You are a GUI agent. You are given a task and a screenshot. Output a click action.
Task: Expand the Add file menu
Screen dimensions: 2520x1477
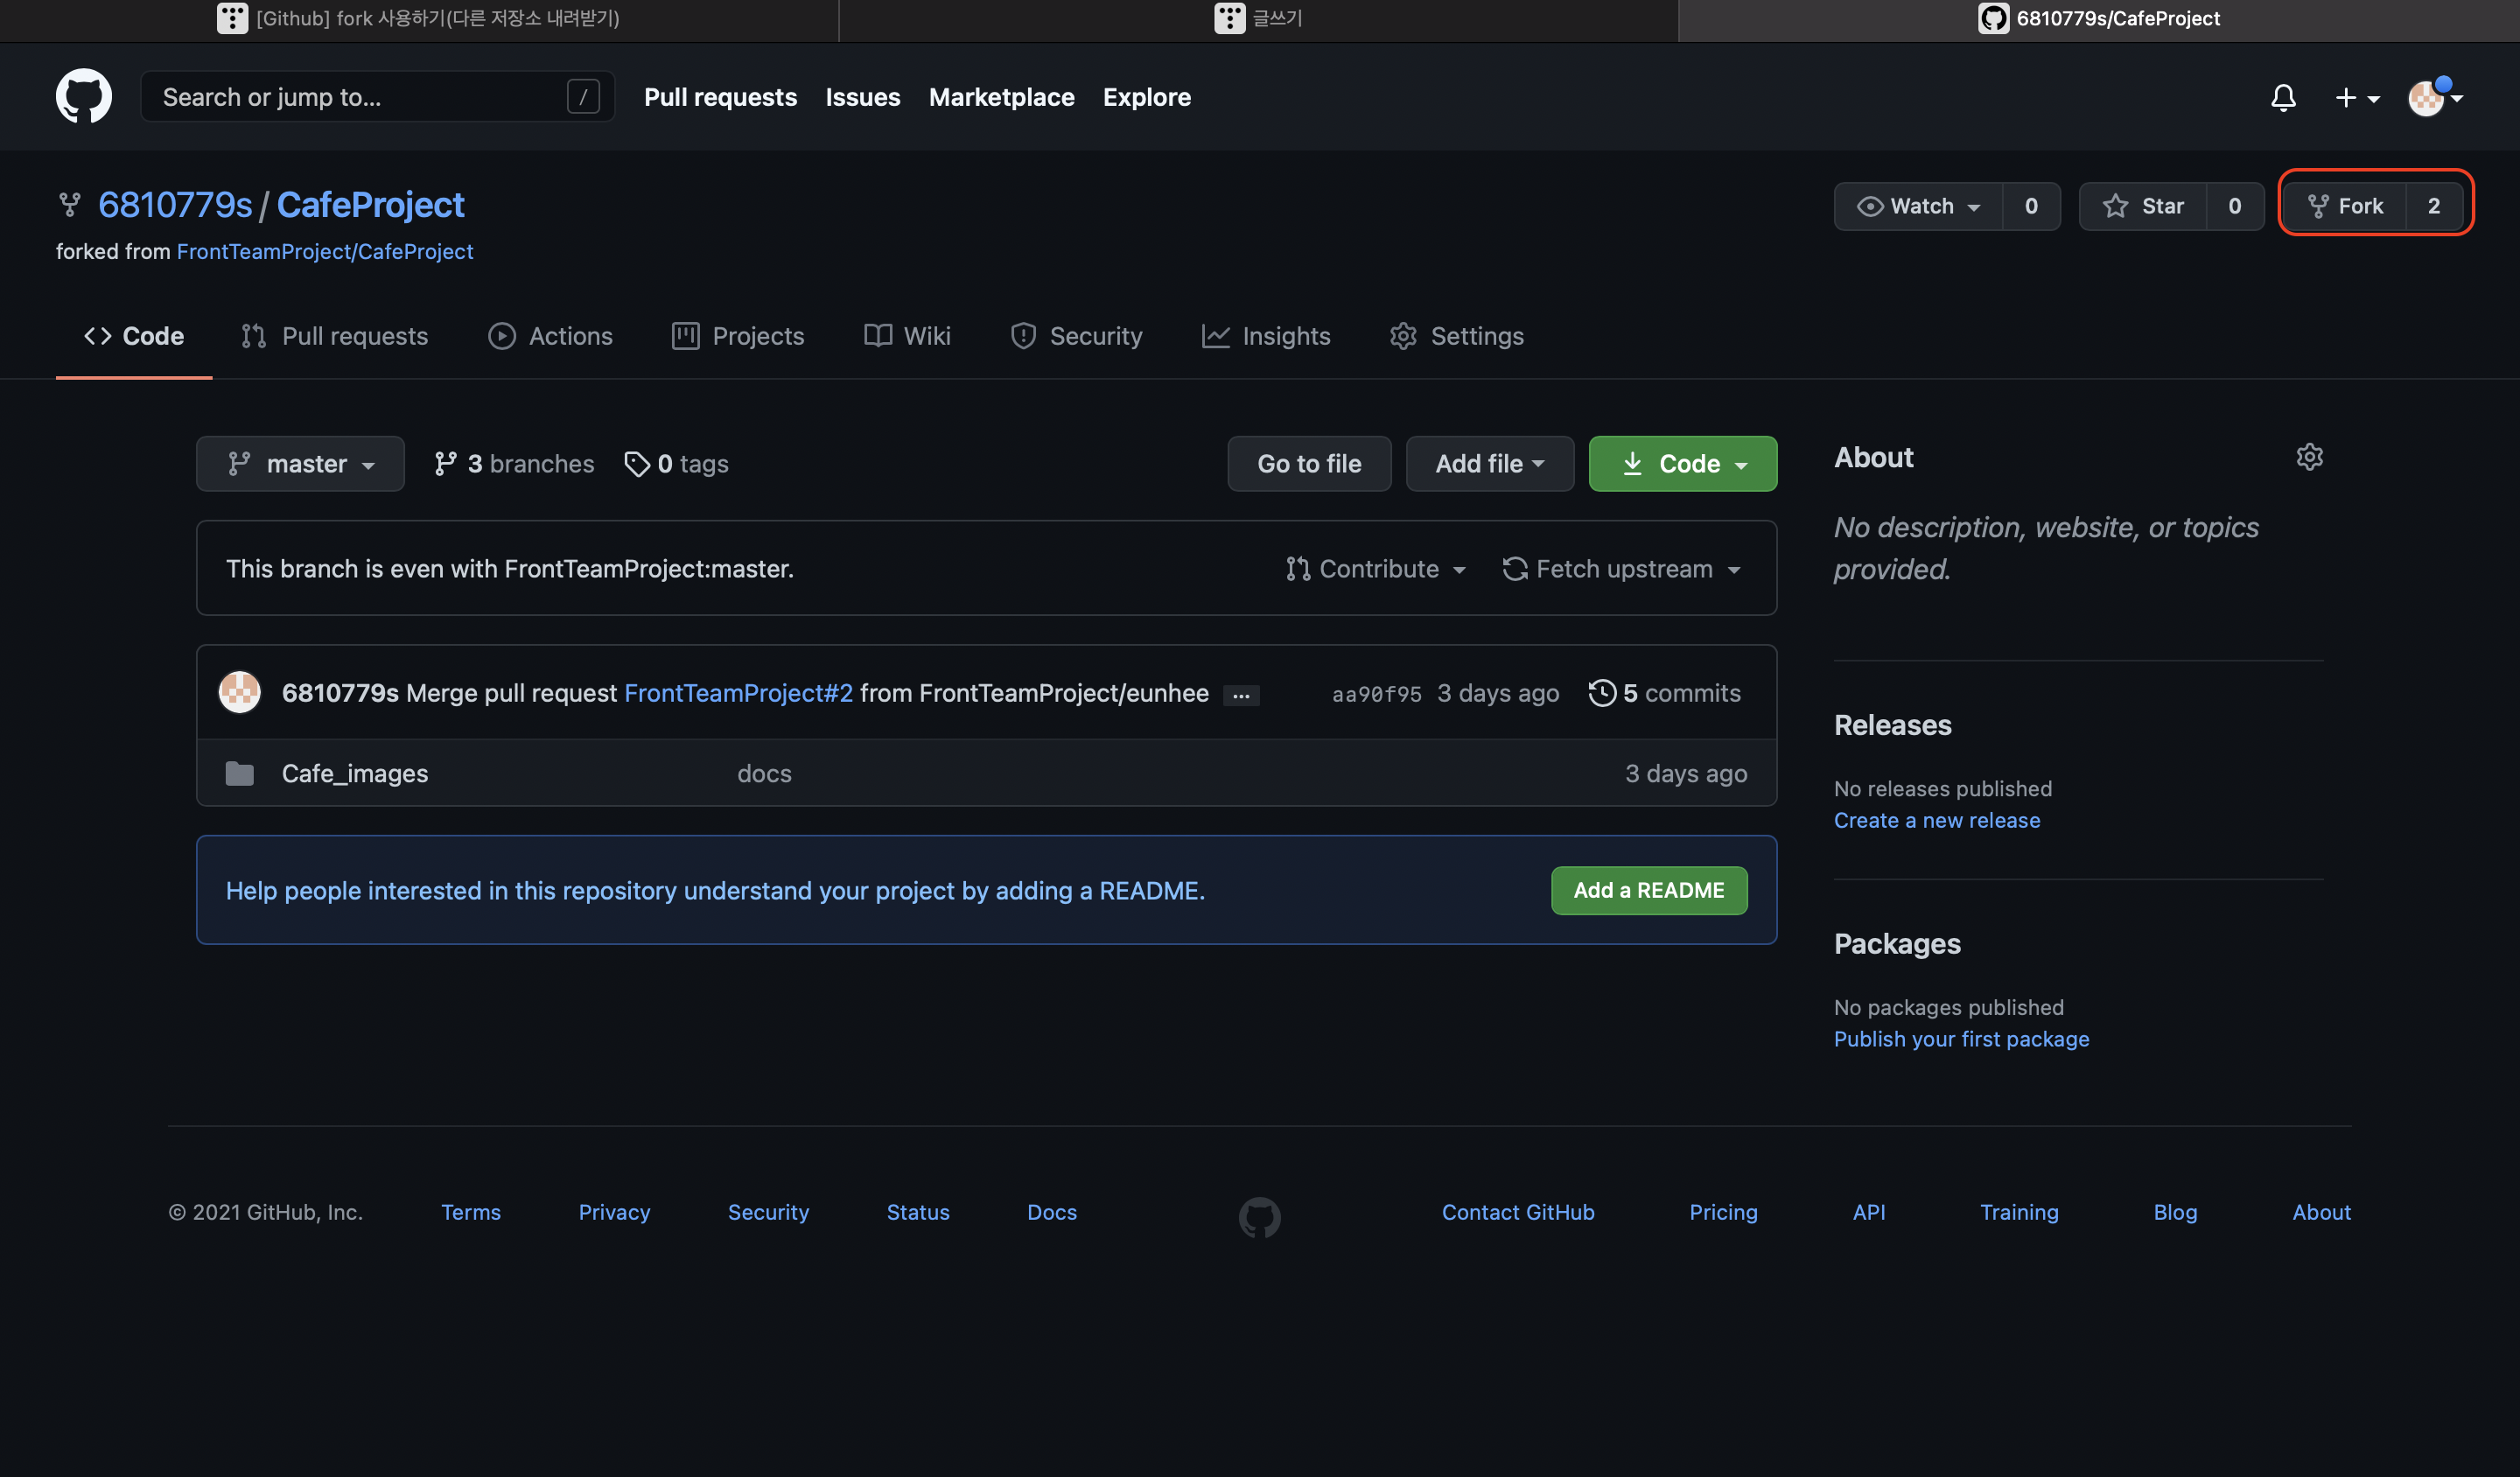(x=1489, y=464)
